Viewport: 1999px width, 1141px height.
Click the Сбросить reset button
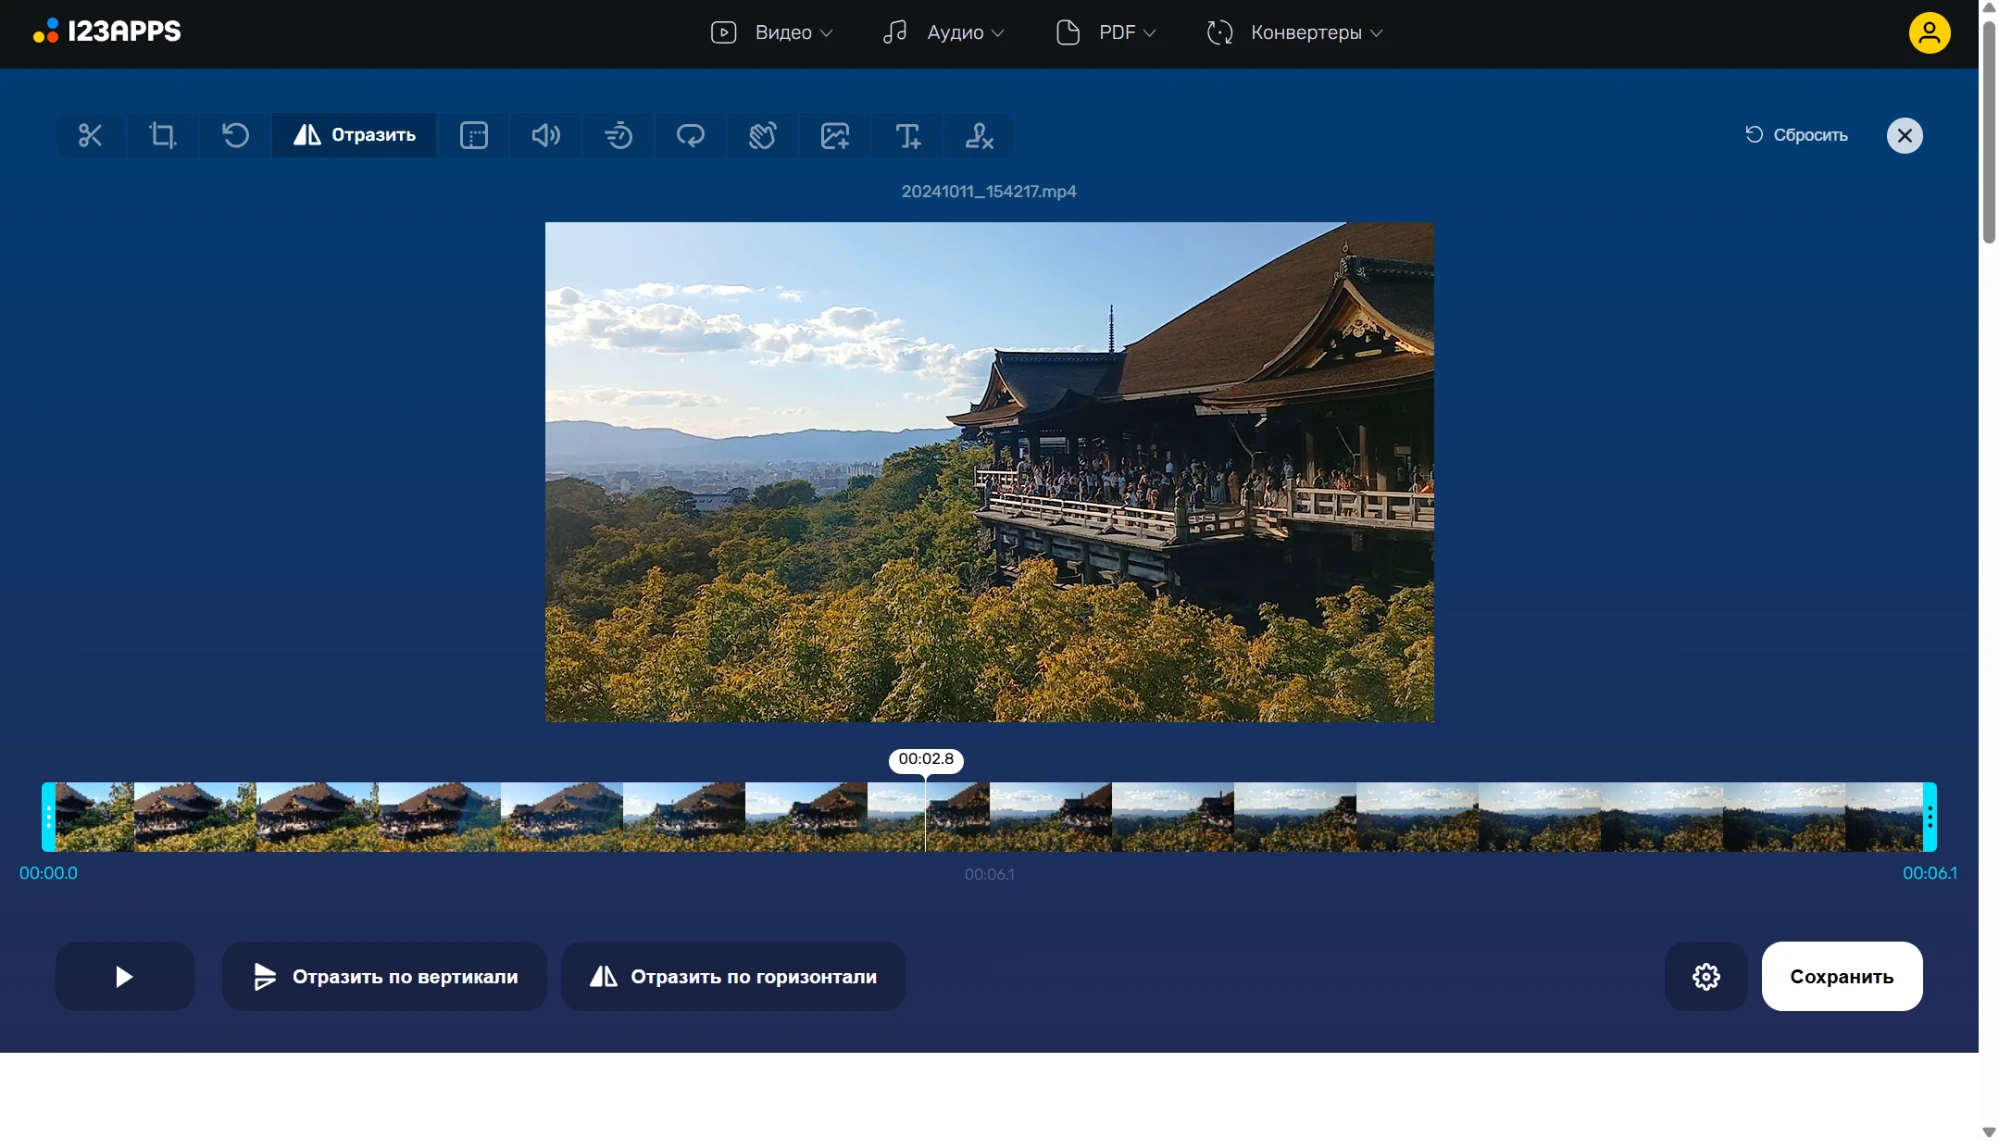point(1797,135)
